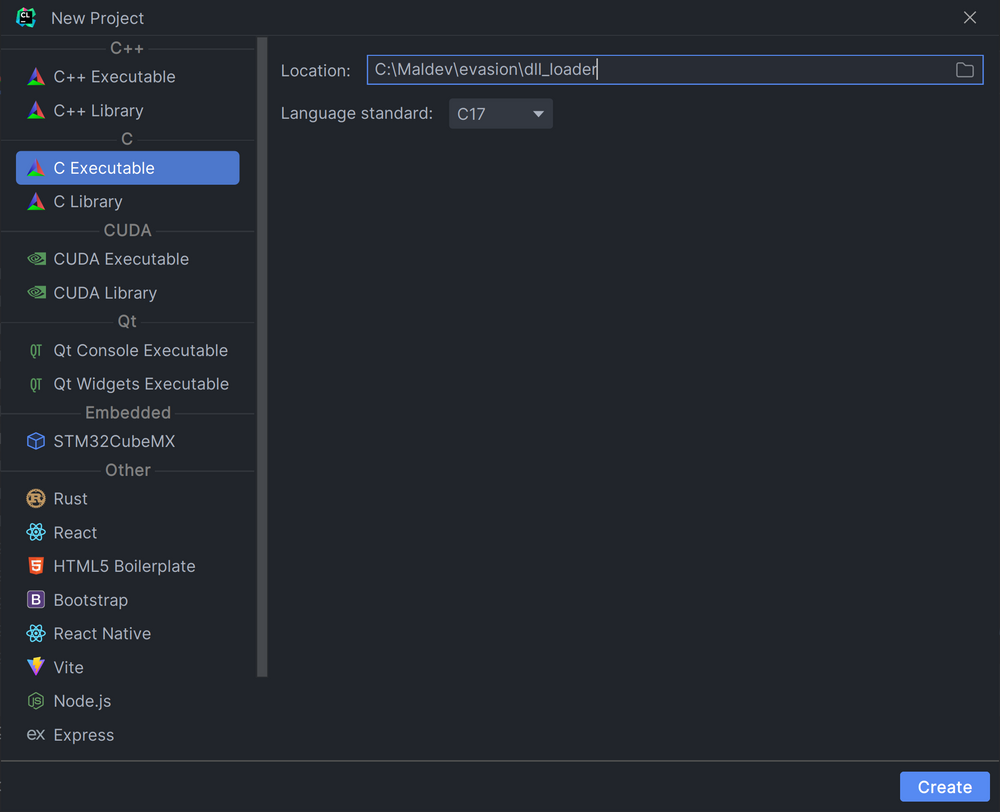The height and width of the screenshot is (812, 1000).
Task: Pick the React project generator
Action: point(75,532)
